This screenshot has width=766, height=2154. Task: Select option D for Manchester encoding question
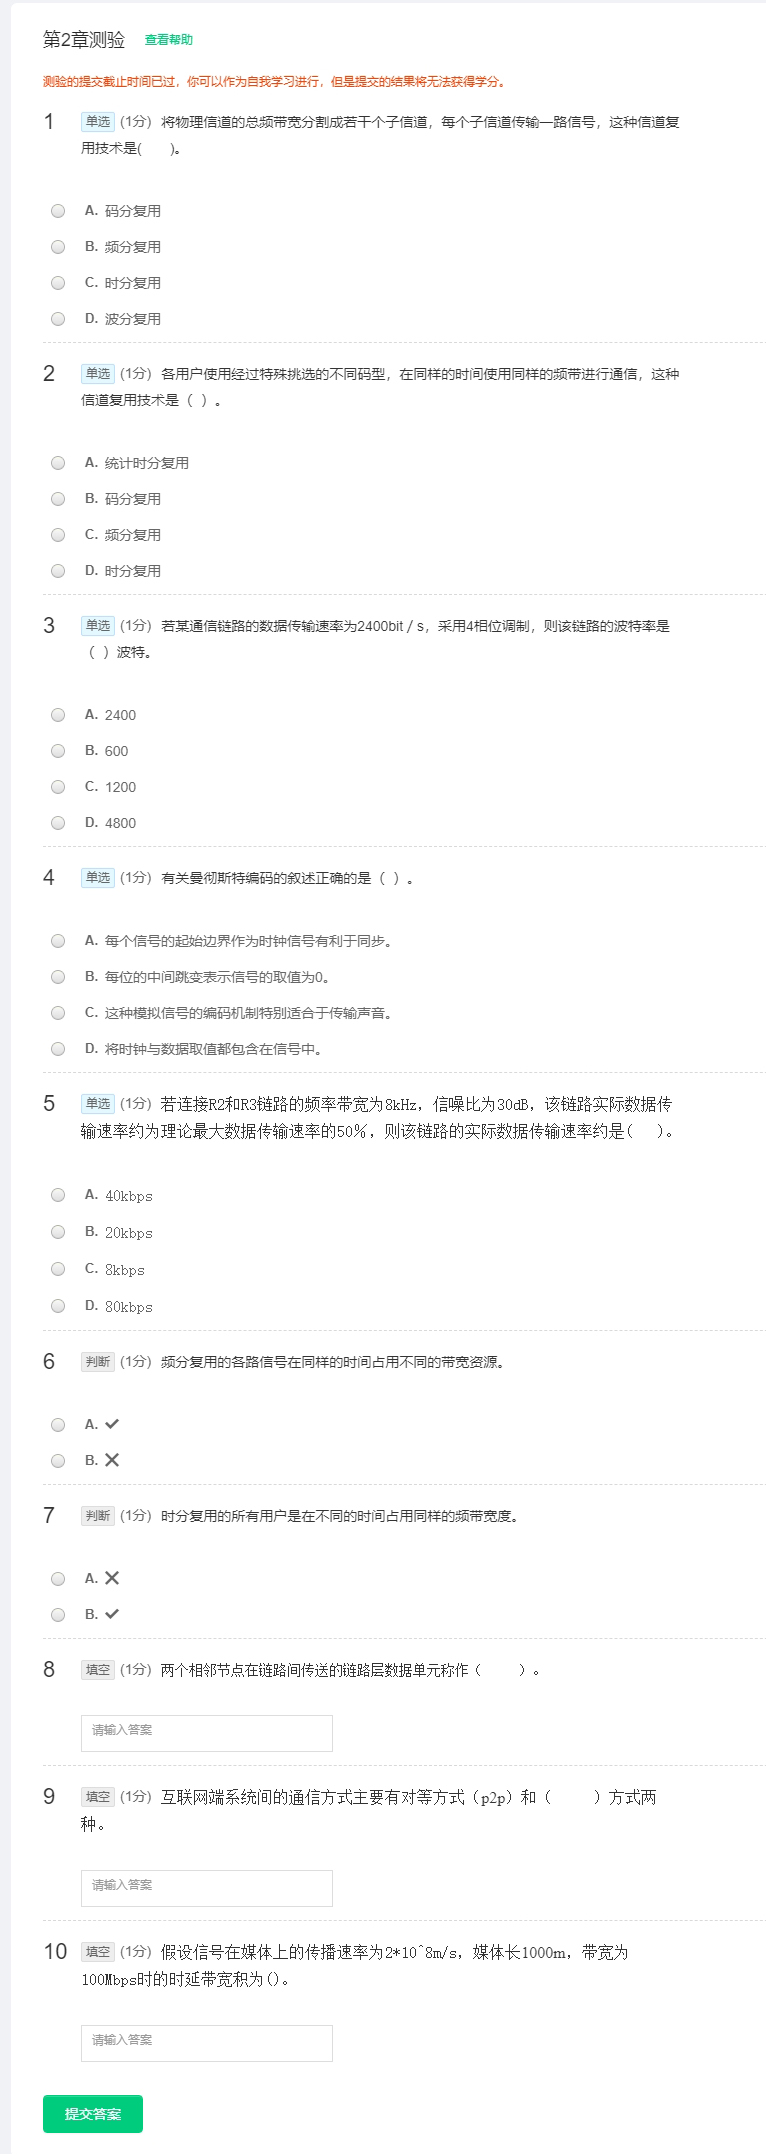pos(58,1049)
